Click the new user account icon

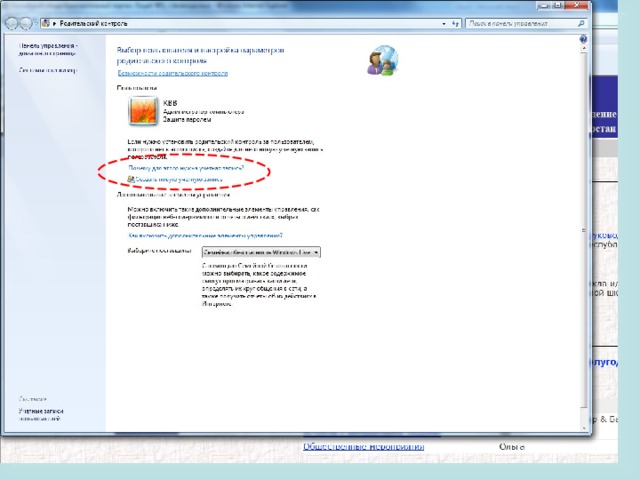tap(132, 180)
